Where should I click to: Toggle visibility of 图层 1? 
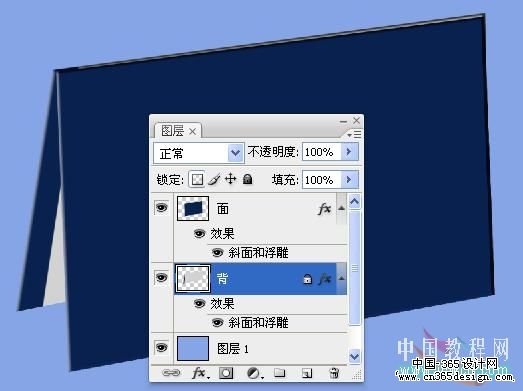tap(162, 348)
